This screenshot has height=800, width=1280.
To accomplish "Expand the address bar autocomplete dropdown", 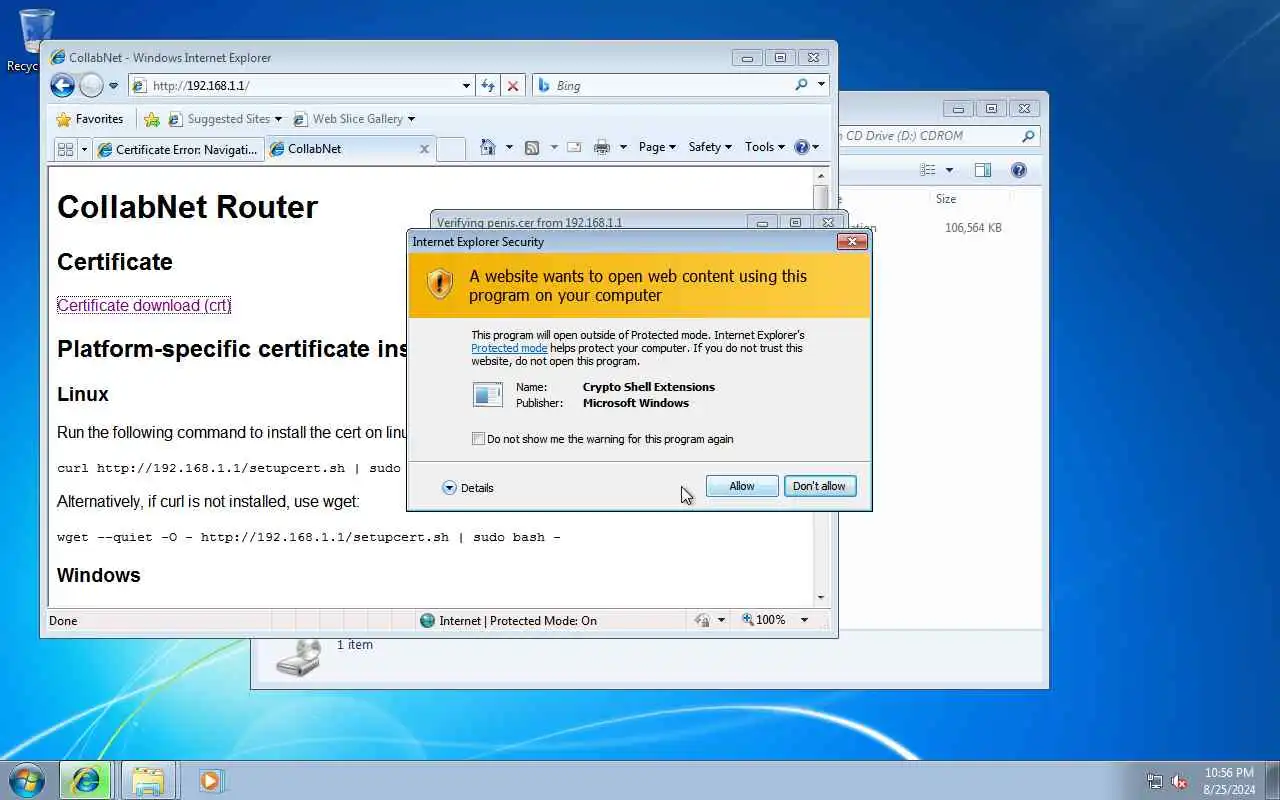I will point(466,86).
